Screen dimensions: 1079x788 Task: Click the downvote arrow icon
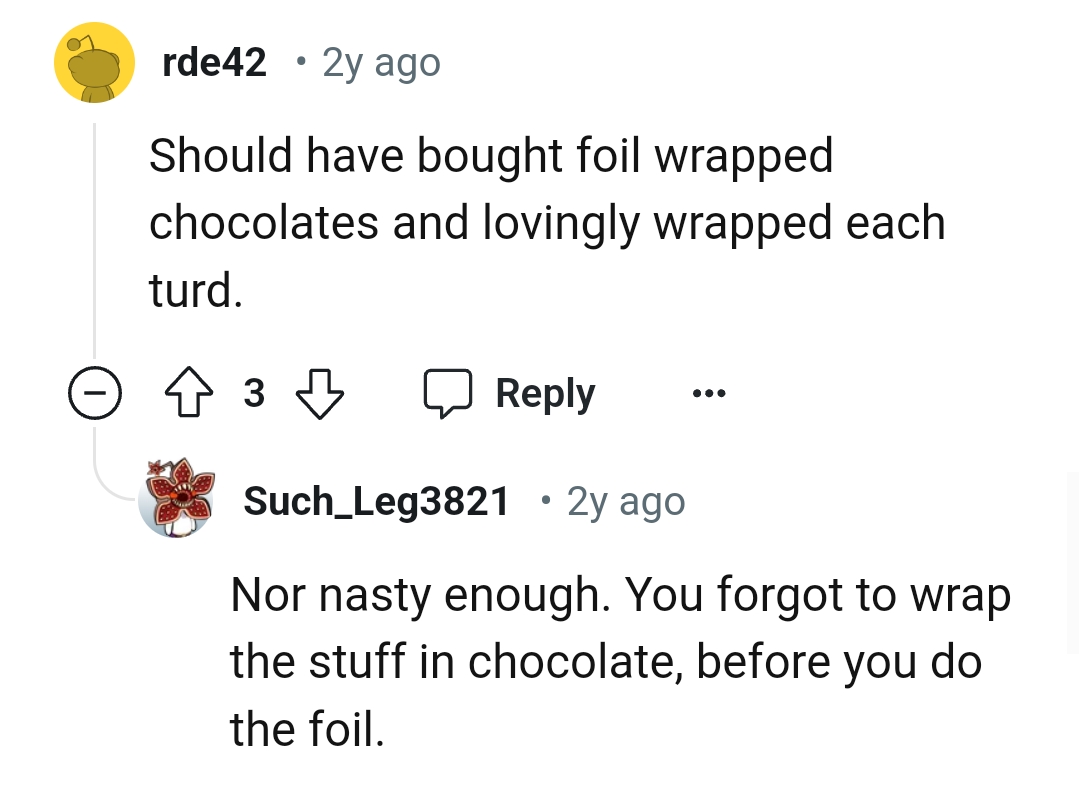[318, 393]
